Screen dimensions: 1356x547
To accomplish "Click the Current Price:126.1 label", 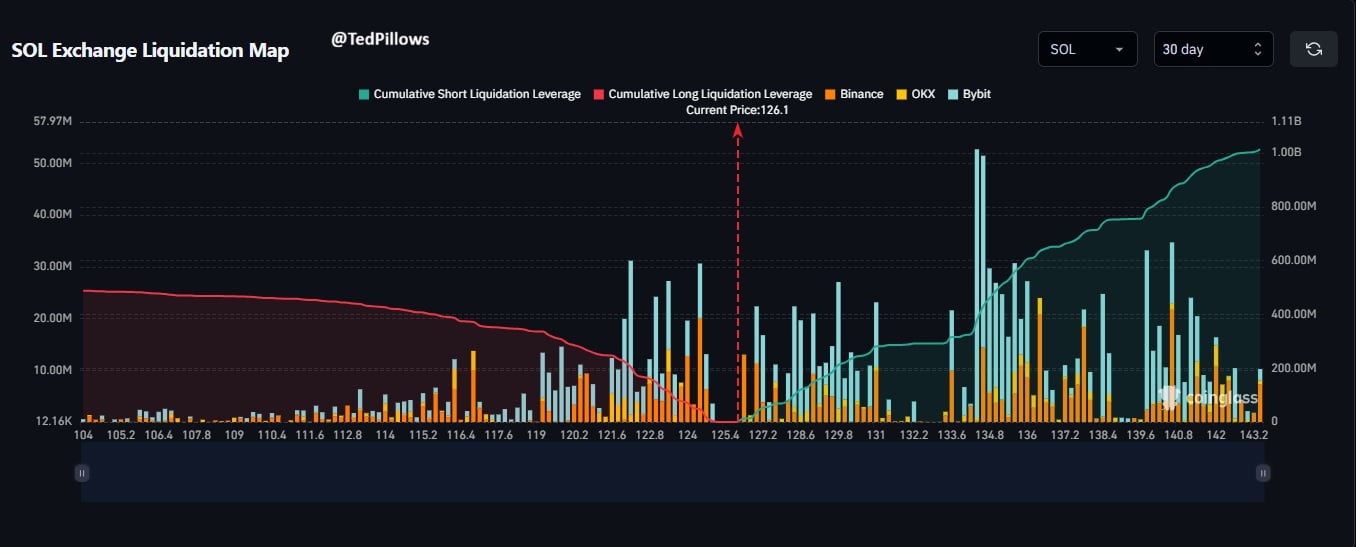I will pyautogui.click(x=737, y=110).
